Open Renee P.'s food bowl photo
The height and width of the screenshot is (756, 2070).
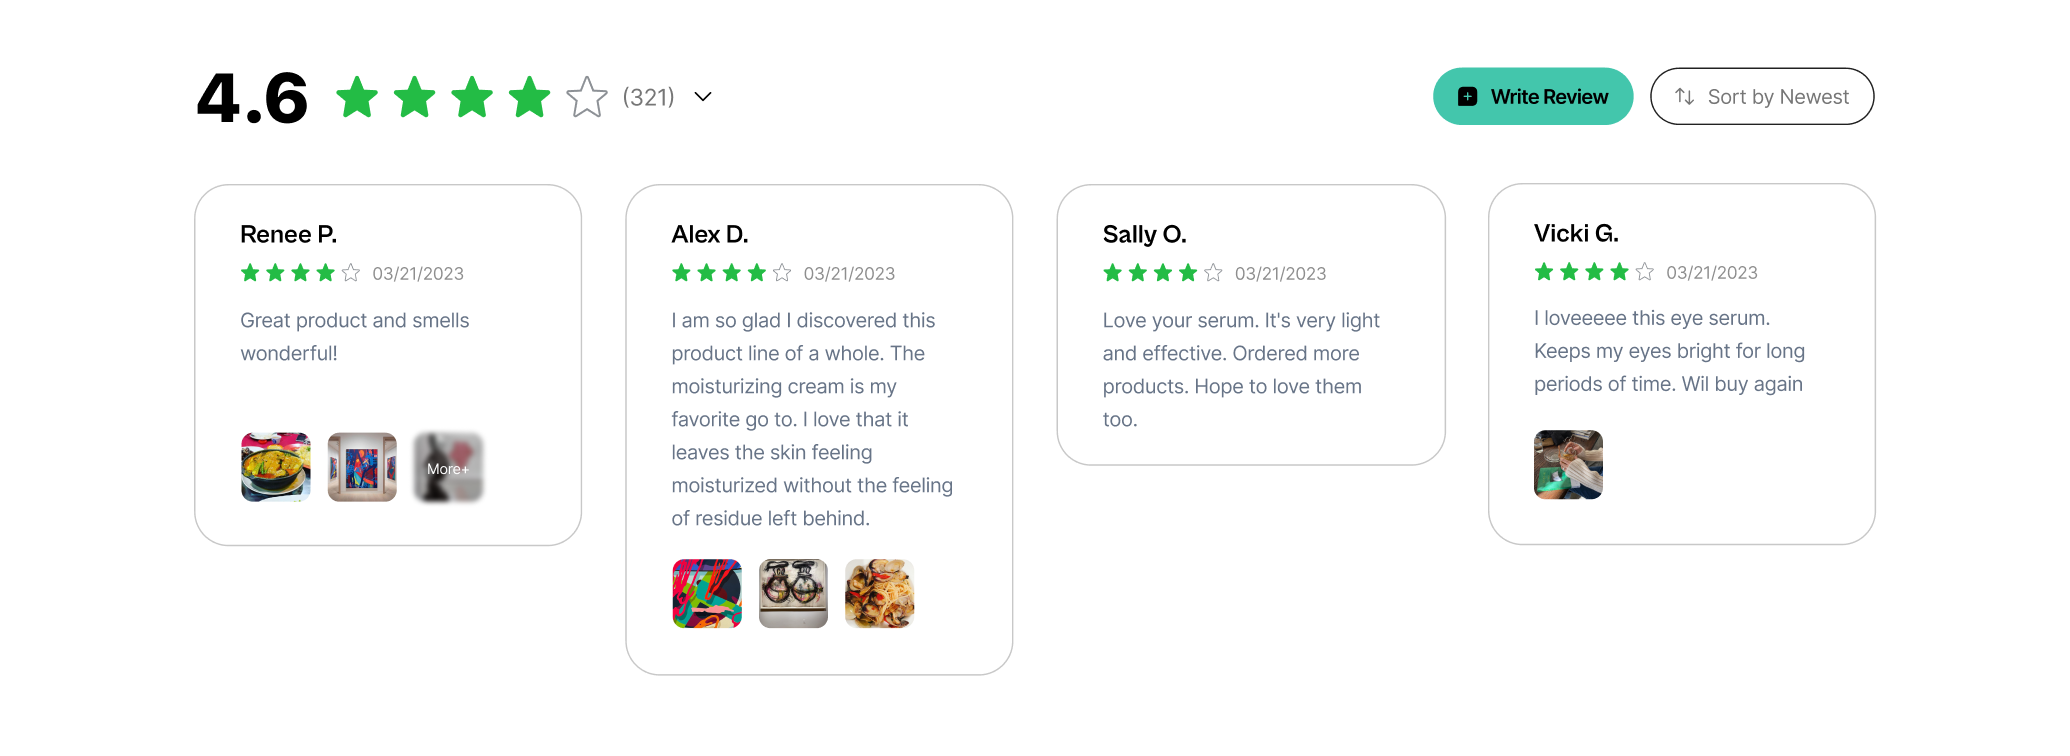[276, 467]
